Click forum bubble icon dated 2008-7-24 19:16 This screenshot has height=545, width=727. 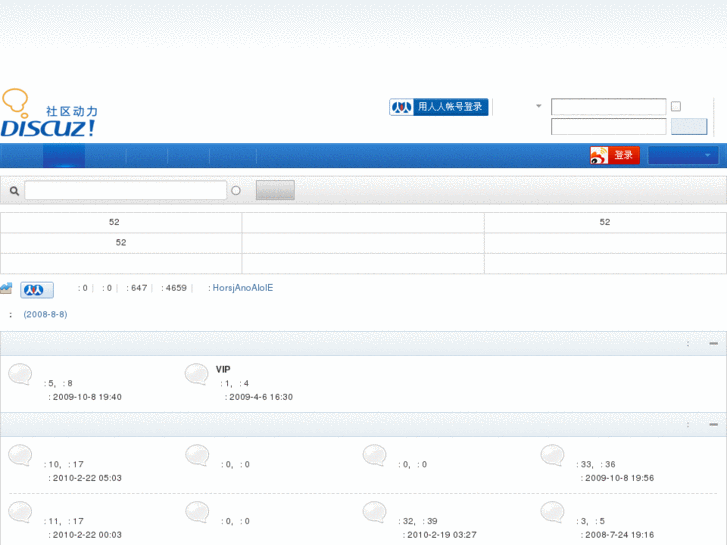(553, 513)
